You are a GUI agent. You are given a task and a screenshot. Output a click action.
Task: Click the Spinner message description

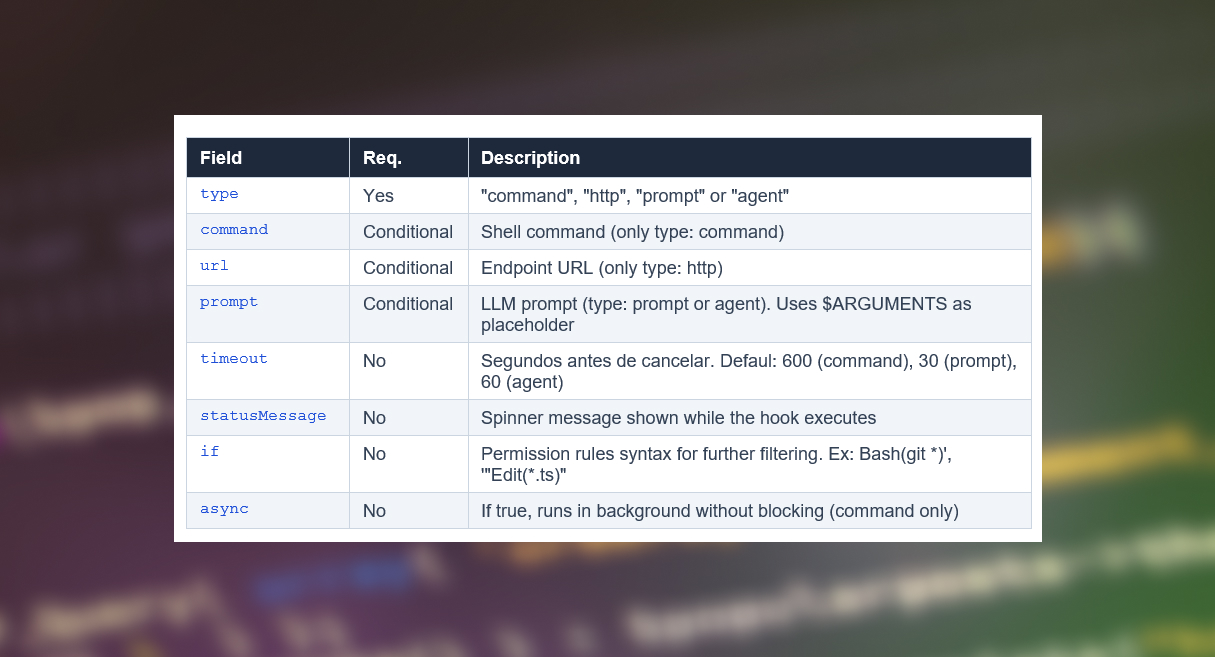pos(678,418)
